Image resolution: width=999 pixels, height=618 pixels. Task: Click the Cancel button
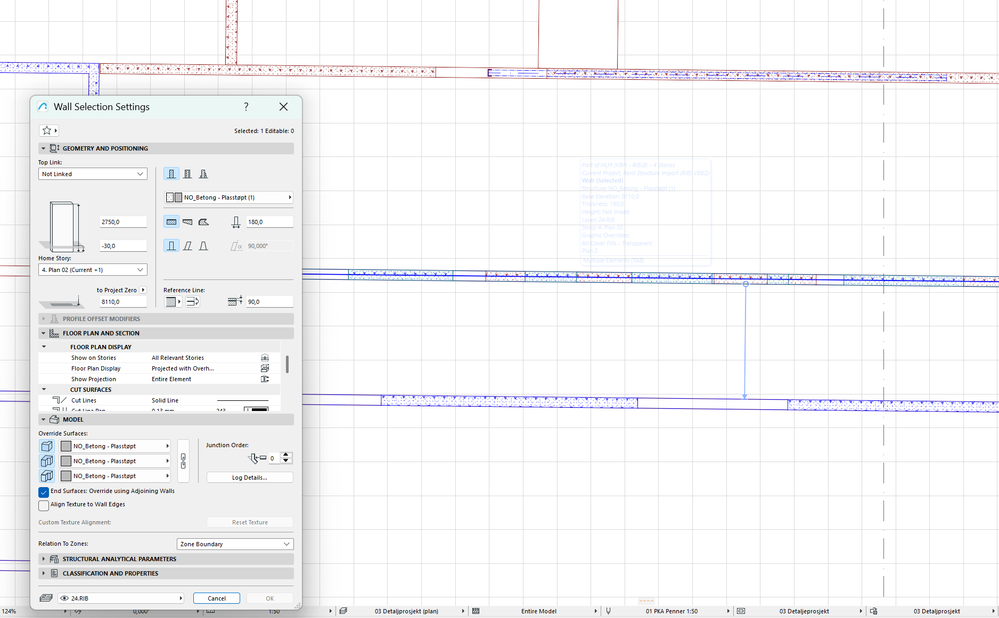point(217,598)
